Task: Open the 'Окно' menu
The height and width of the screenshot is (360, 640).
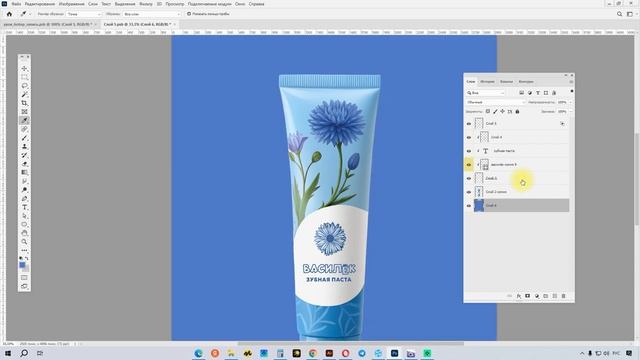Action: point(240,4)
